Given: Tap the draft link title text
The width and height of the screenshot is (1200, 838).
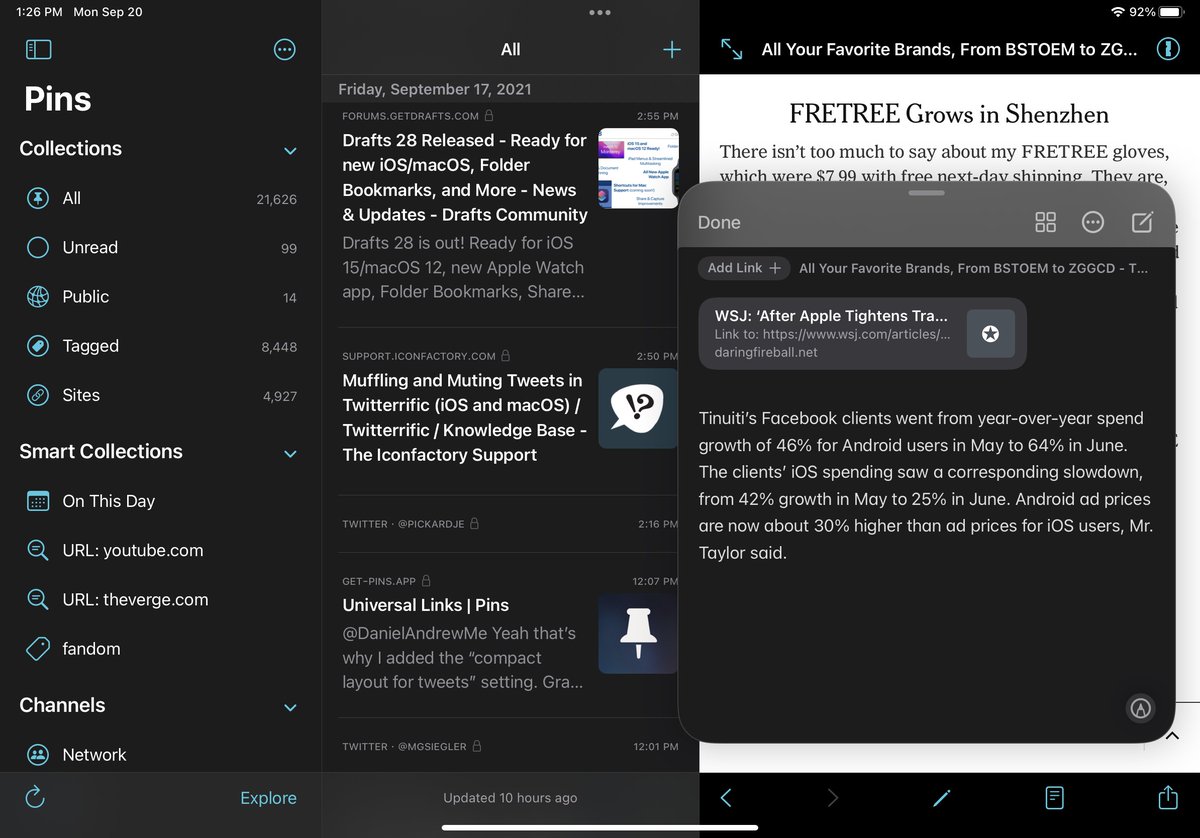Looking at the screenshot, I should point(973,268).
